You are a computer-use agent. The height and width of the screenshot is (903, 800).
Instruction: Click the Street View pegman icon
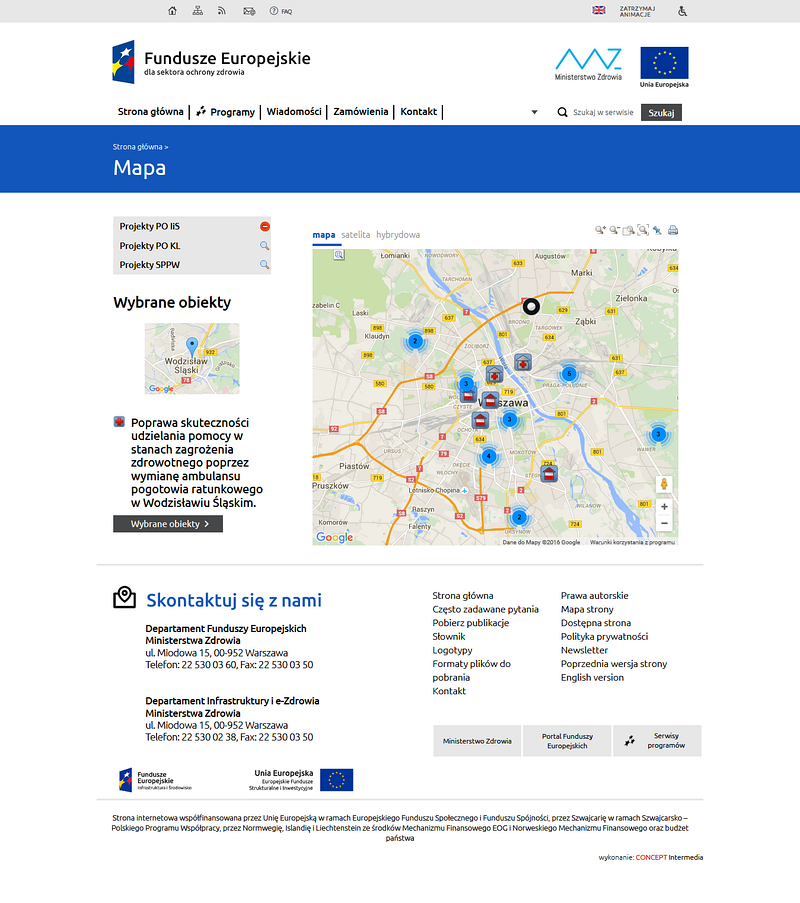[x=664, y=484]
